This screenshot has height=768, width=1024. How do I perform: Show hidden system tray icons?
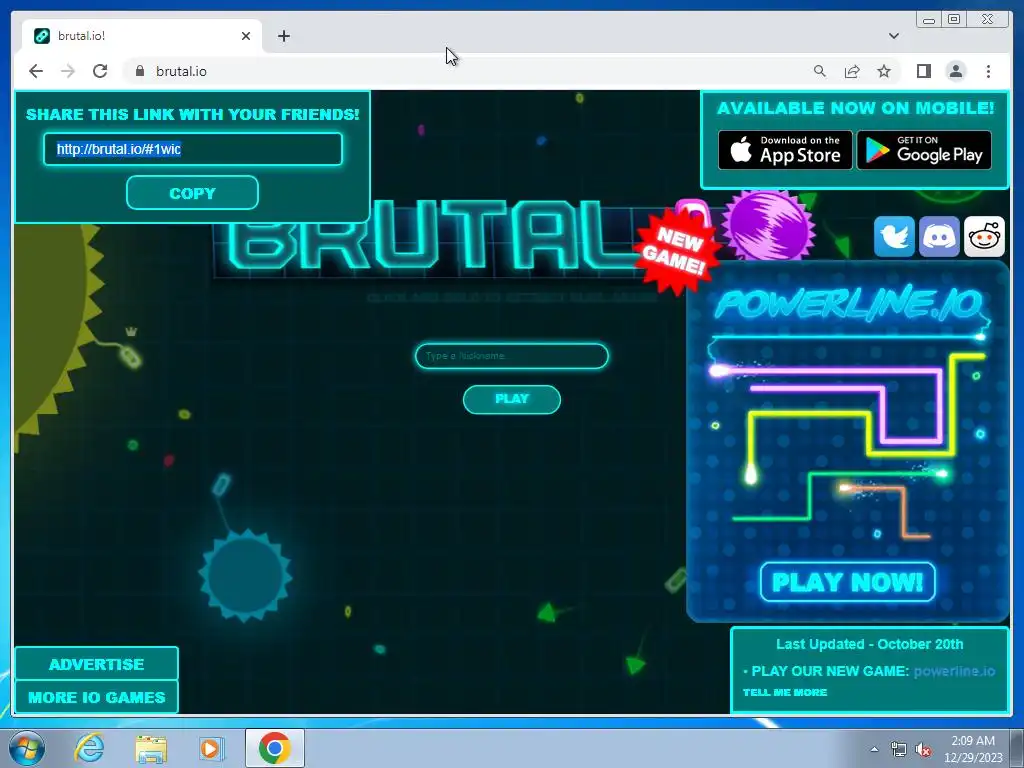[x=874, y=749]
